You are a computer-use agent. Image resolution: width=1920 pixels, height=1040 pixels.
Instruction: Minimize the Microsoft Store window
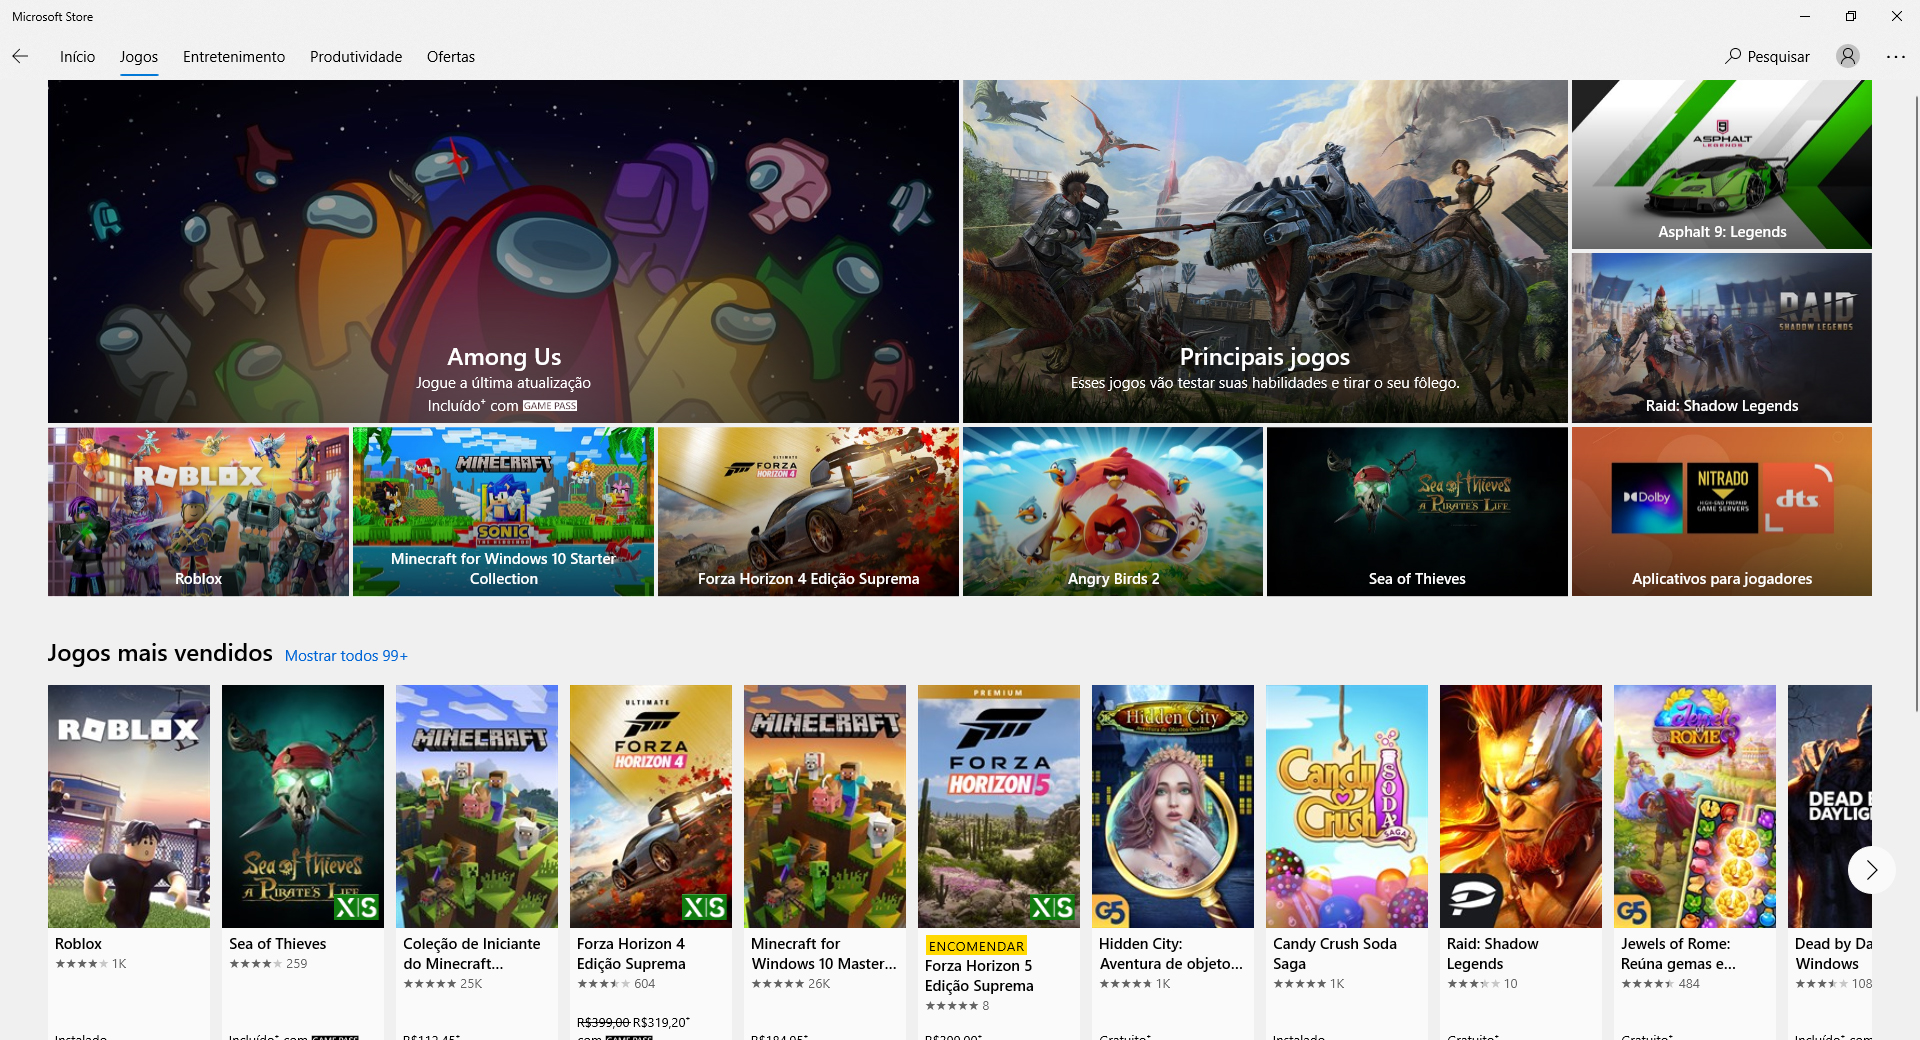click(x=1805, y=16)
